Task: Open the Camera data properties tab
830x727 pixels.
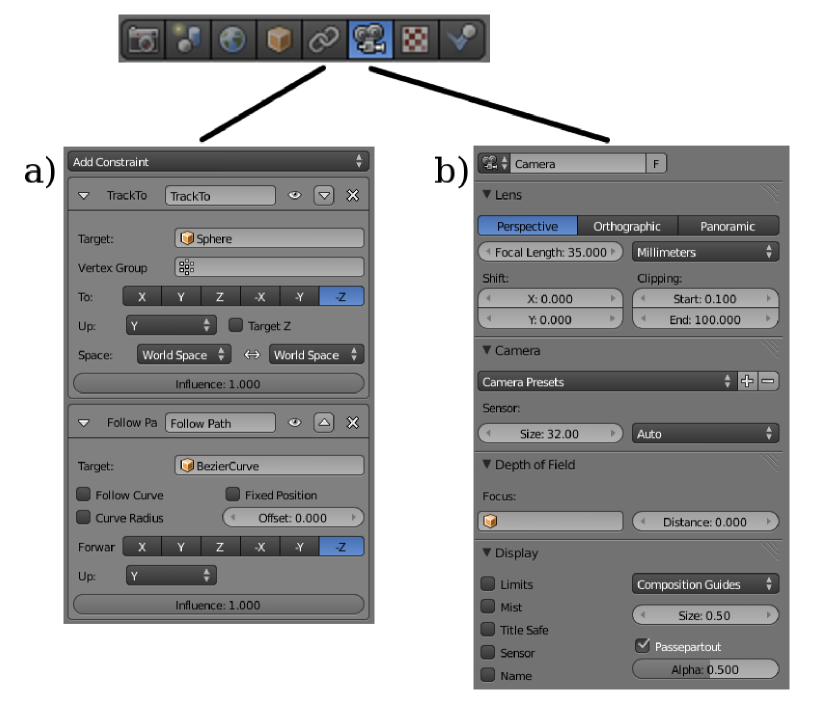Action: coord(370,39)
